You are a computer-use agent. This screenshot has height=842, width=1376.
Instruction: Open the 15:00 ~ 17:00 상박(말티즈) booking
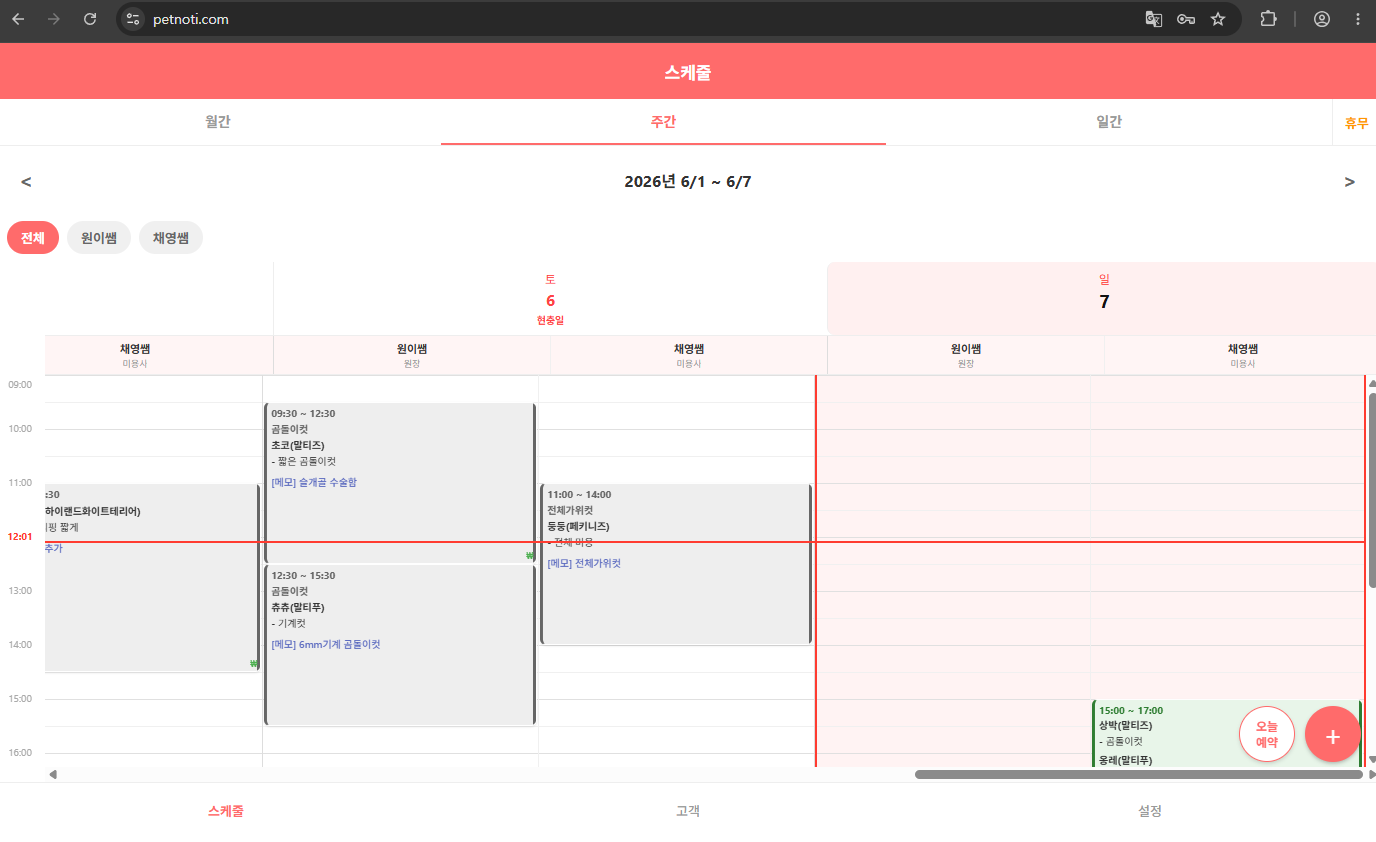[x=1226, y=734]
